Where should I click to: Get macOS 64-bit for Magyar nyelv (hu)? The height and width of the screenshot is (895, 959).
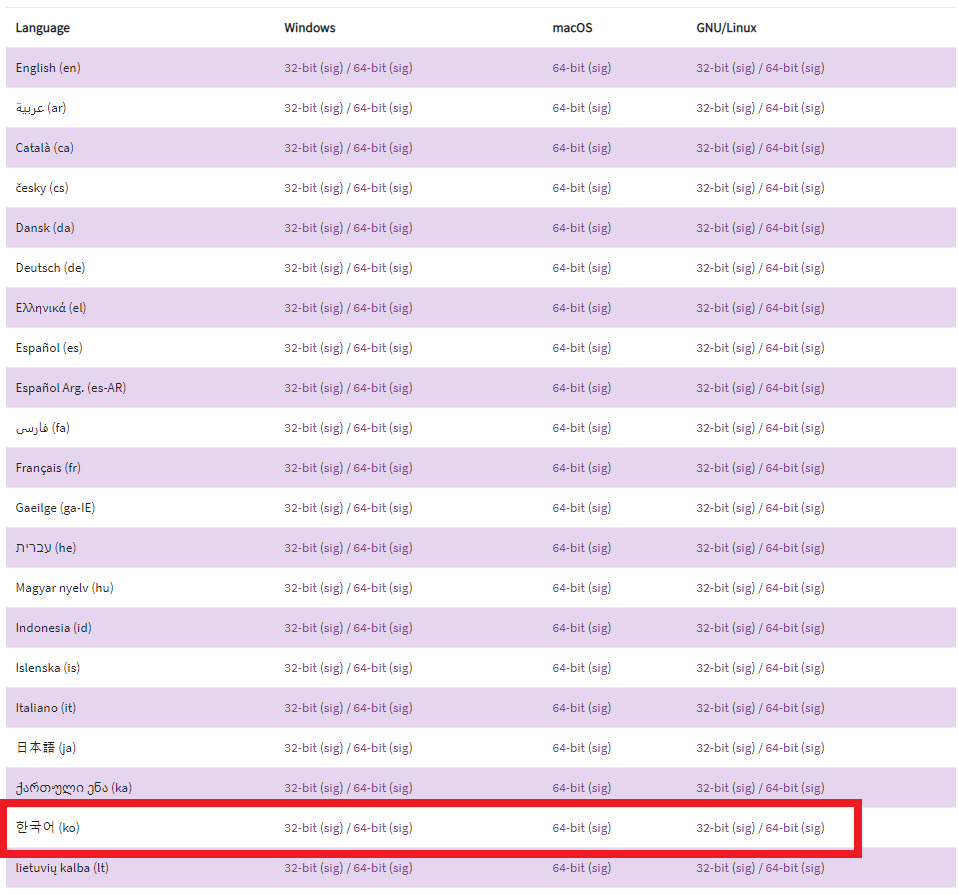tap(568, 587)
